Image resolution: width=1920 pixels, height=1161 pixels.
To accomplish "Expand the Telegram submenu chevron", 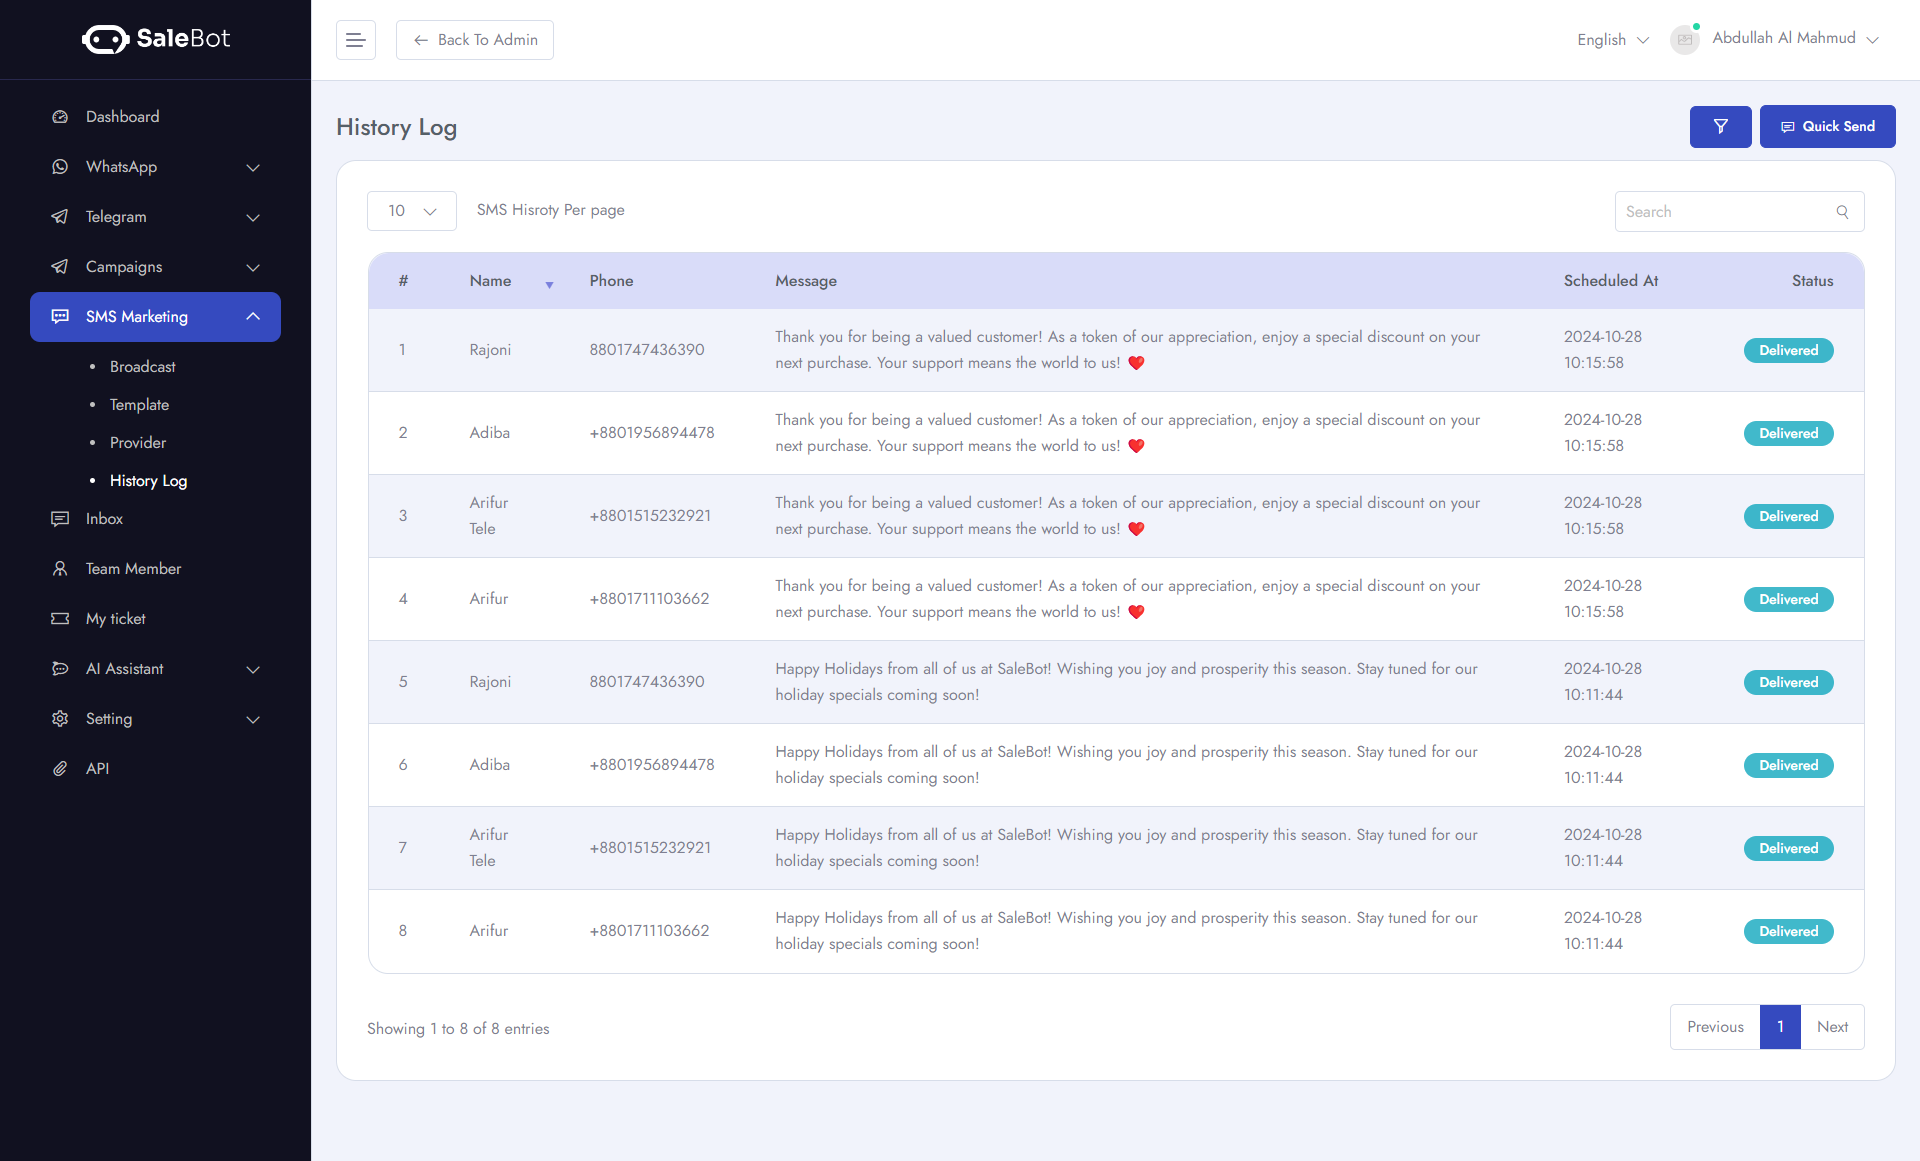I will click(253, 217).
